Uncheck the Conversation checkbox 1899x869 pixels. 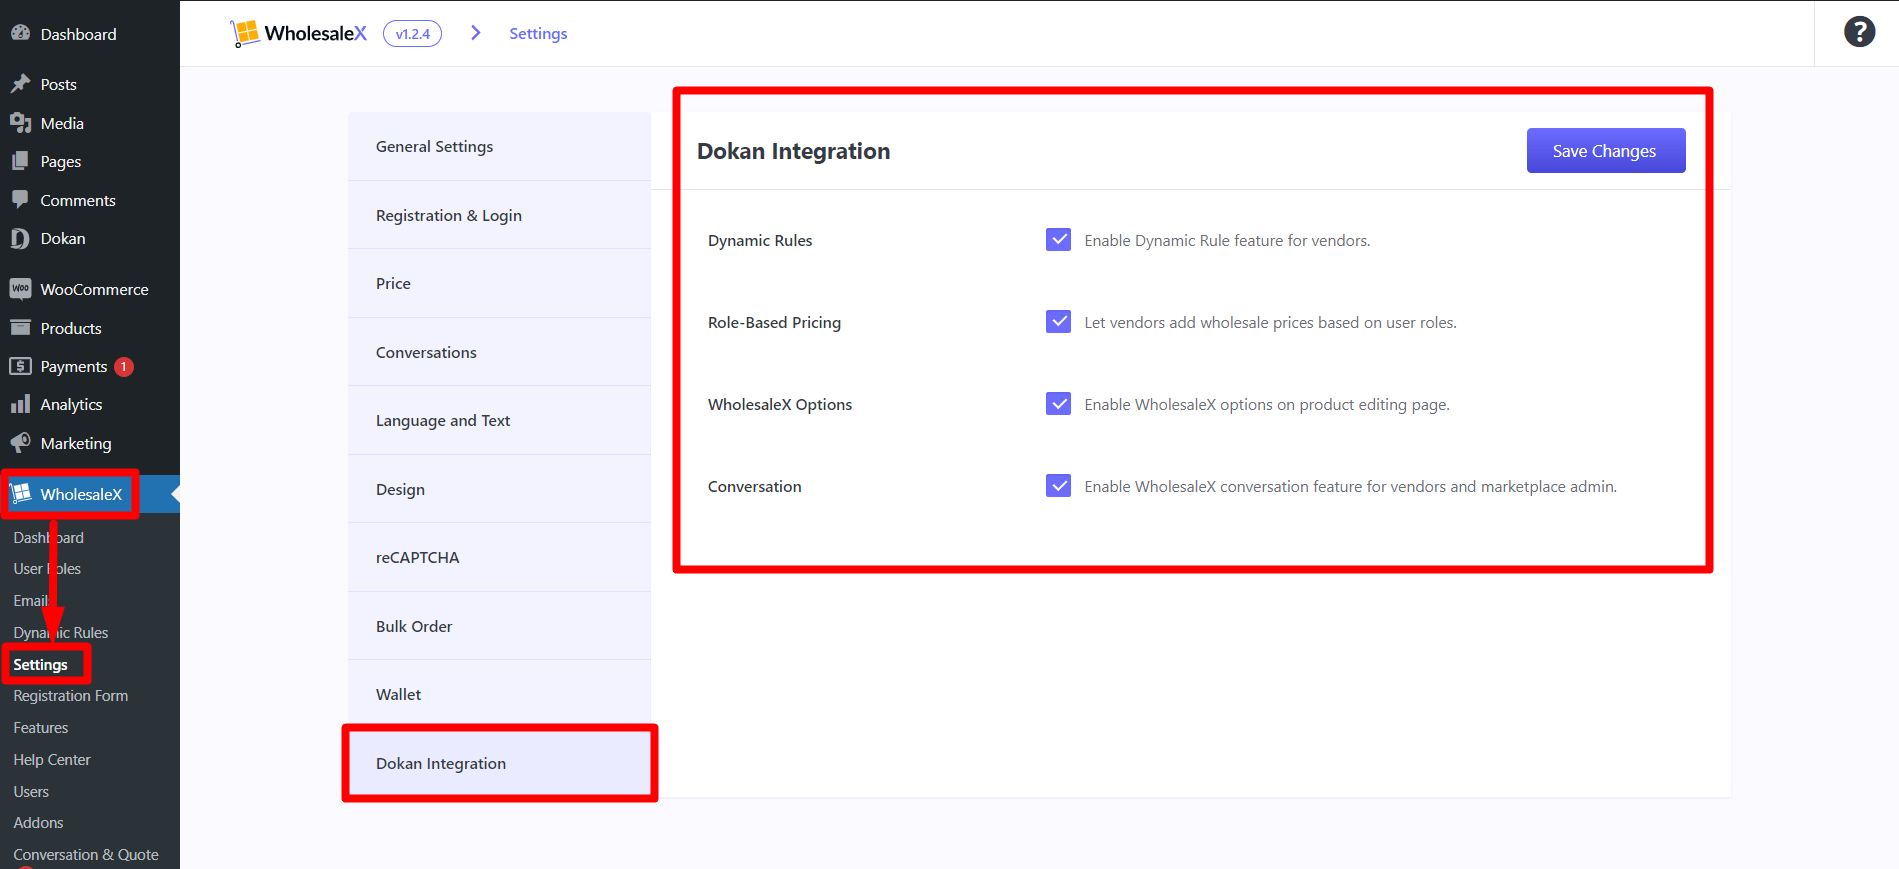pos(1058,486)
